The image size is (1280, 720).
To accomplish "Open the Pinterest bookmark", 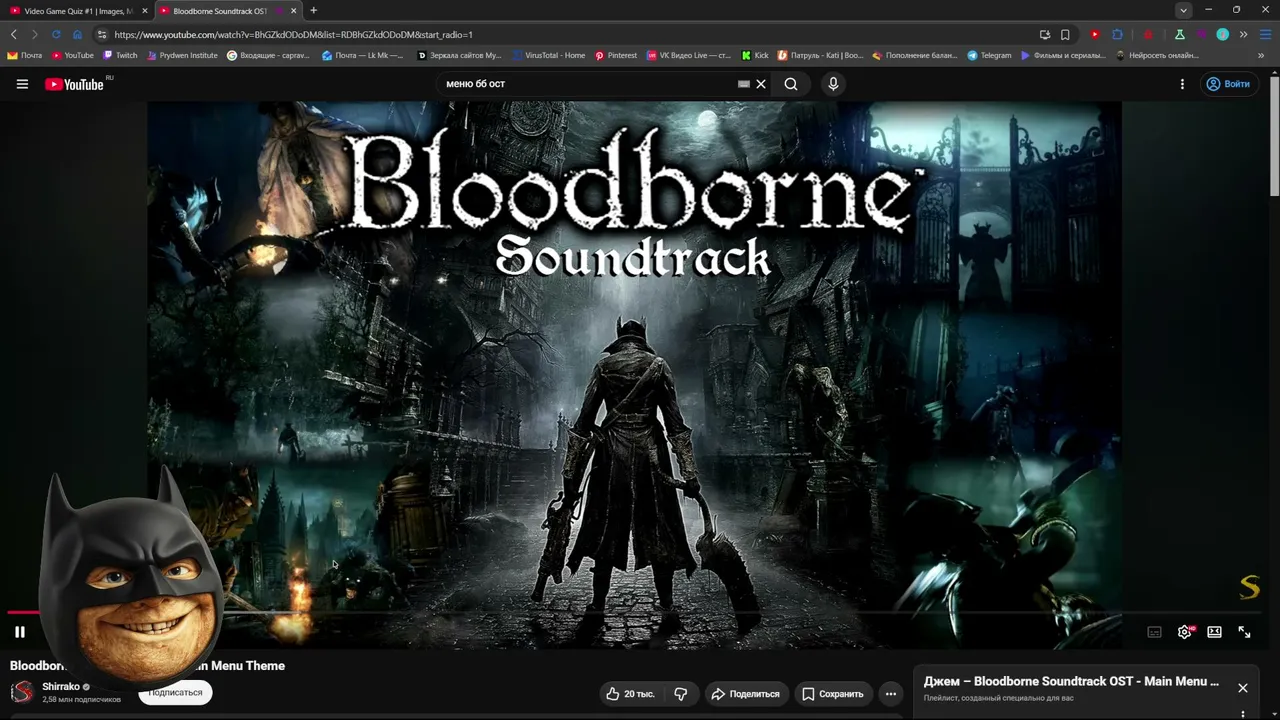I will click(x=615, y=56).
